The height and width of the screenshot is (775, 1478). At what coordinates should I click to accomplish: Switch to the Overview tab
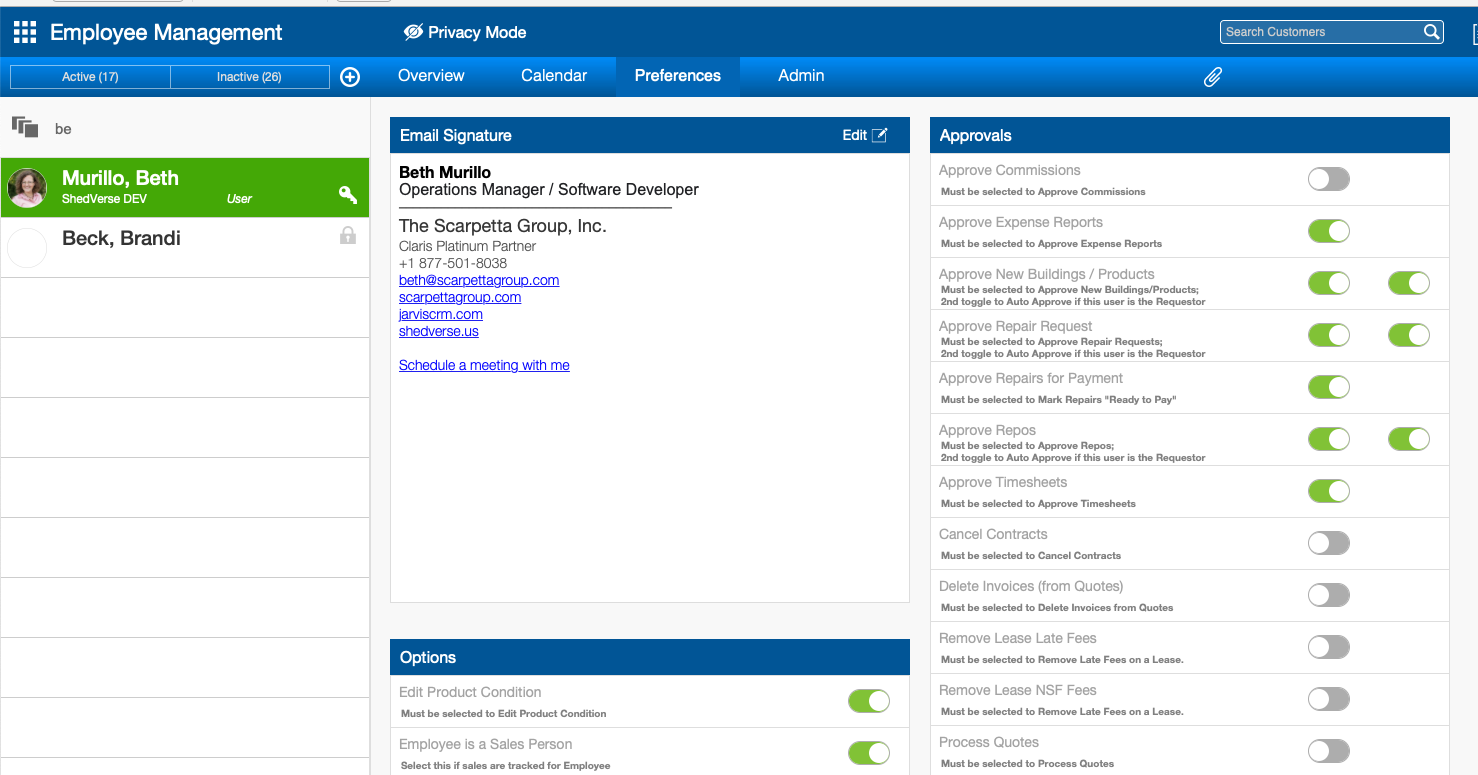[x=431, y=76]
